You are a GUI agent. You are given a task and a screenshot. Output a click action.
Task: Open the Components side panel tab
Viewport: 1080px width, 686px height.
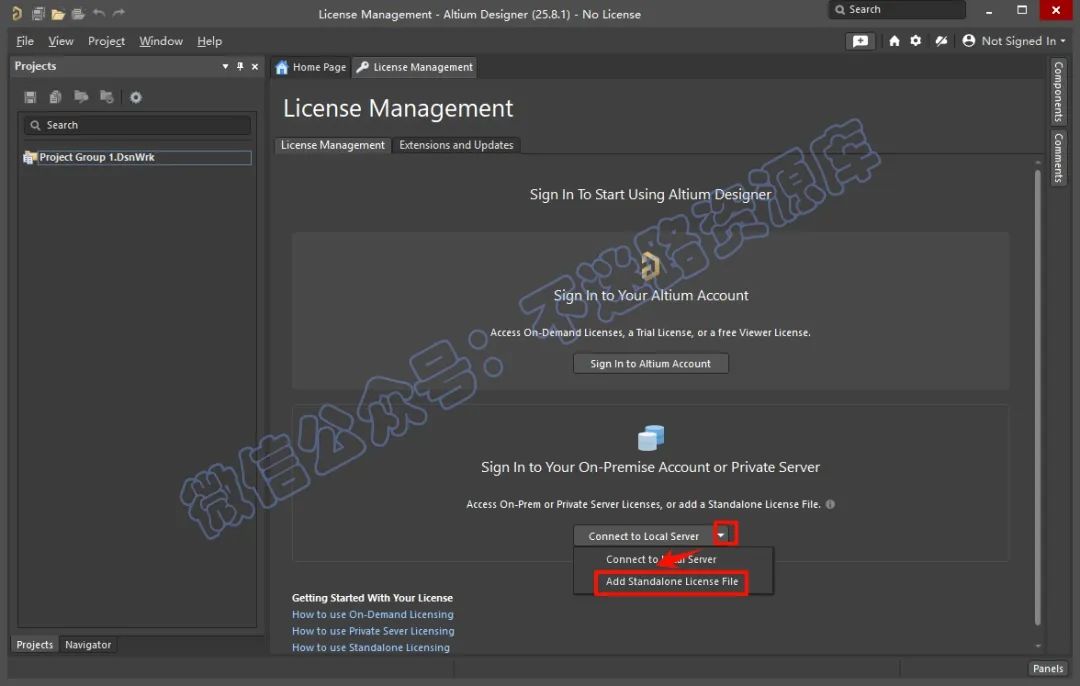(1058, 91)
